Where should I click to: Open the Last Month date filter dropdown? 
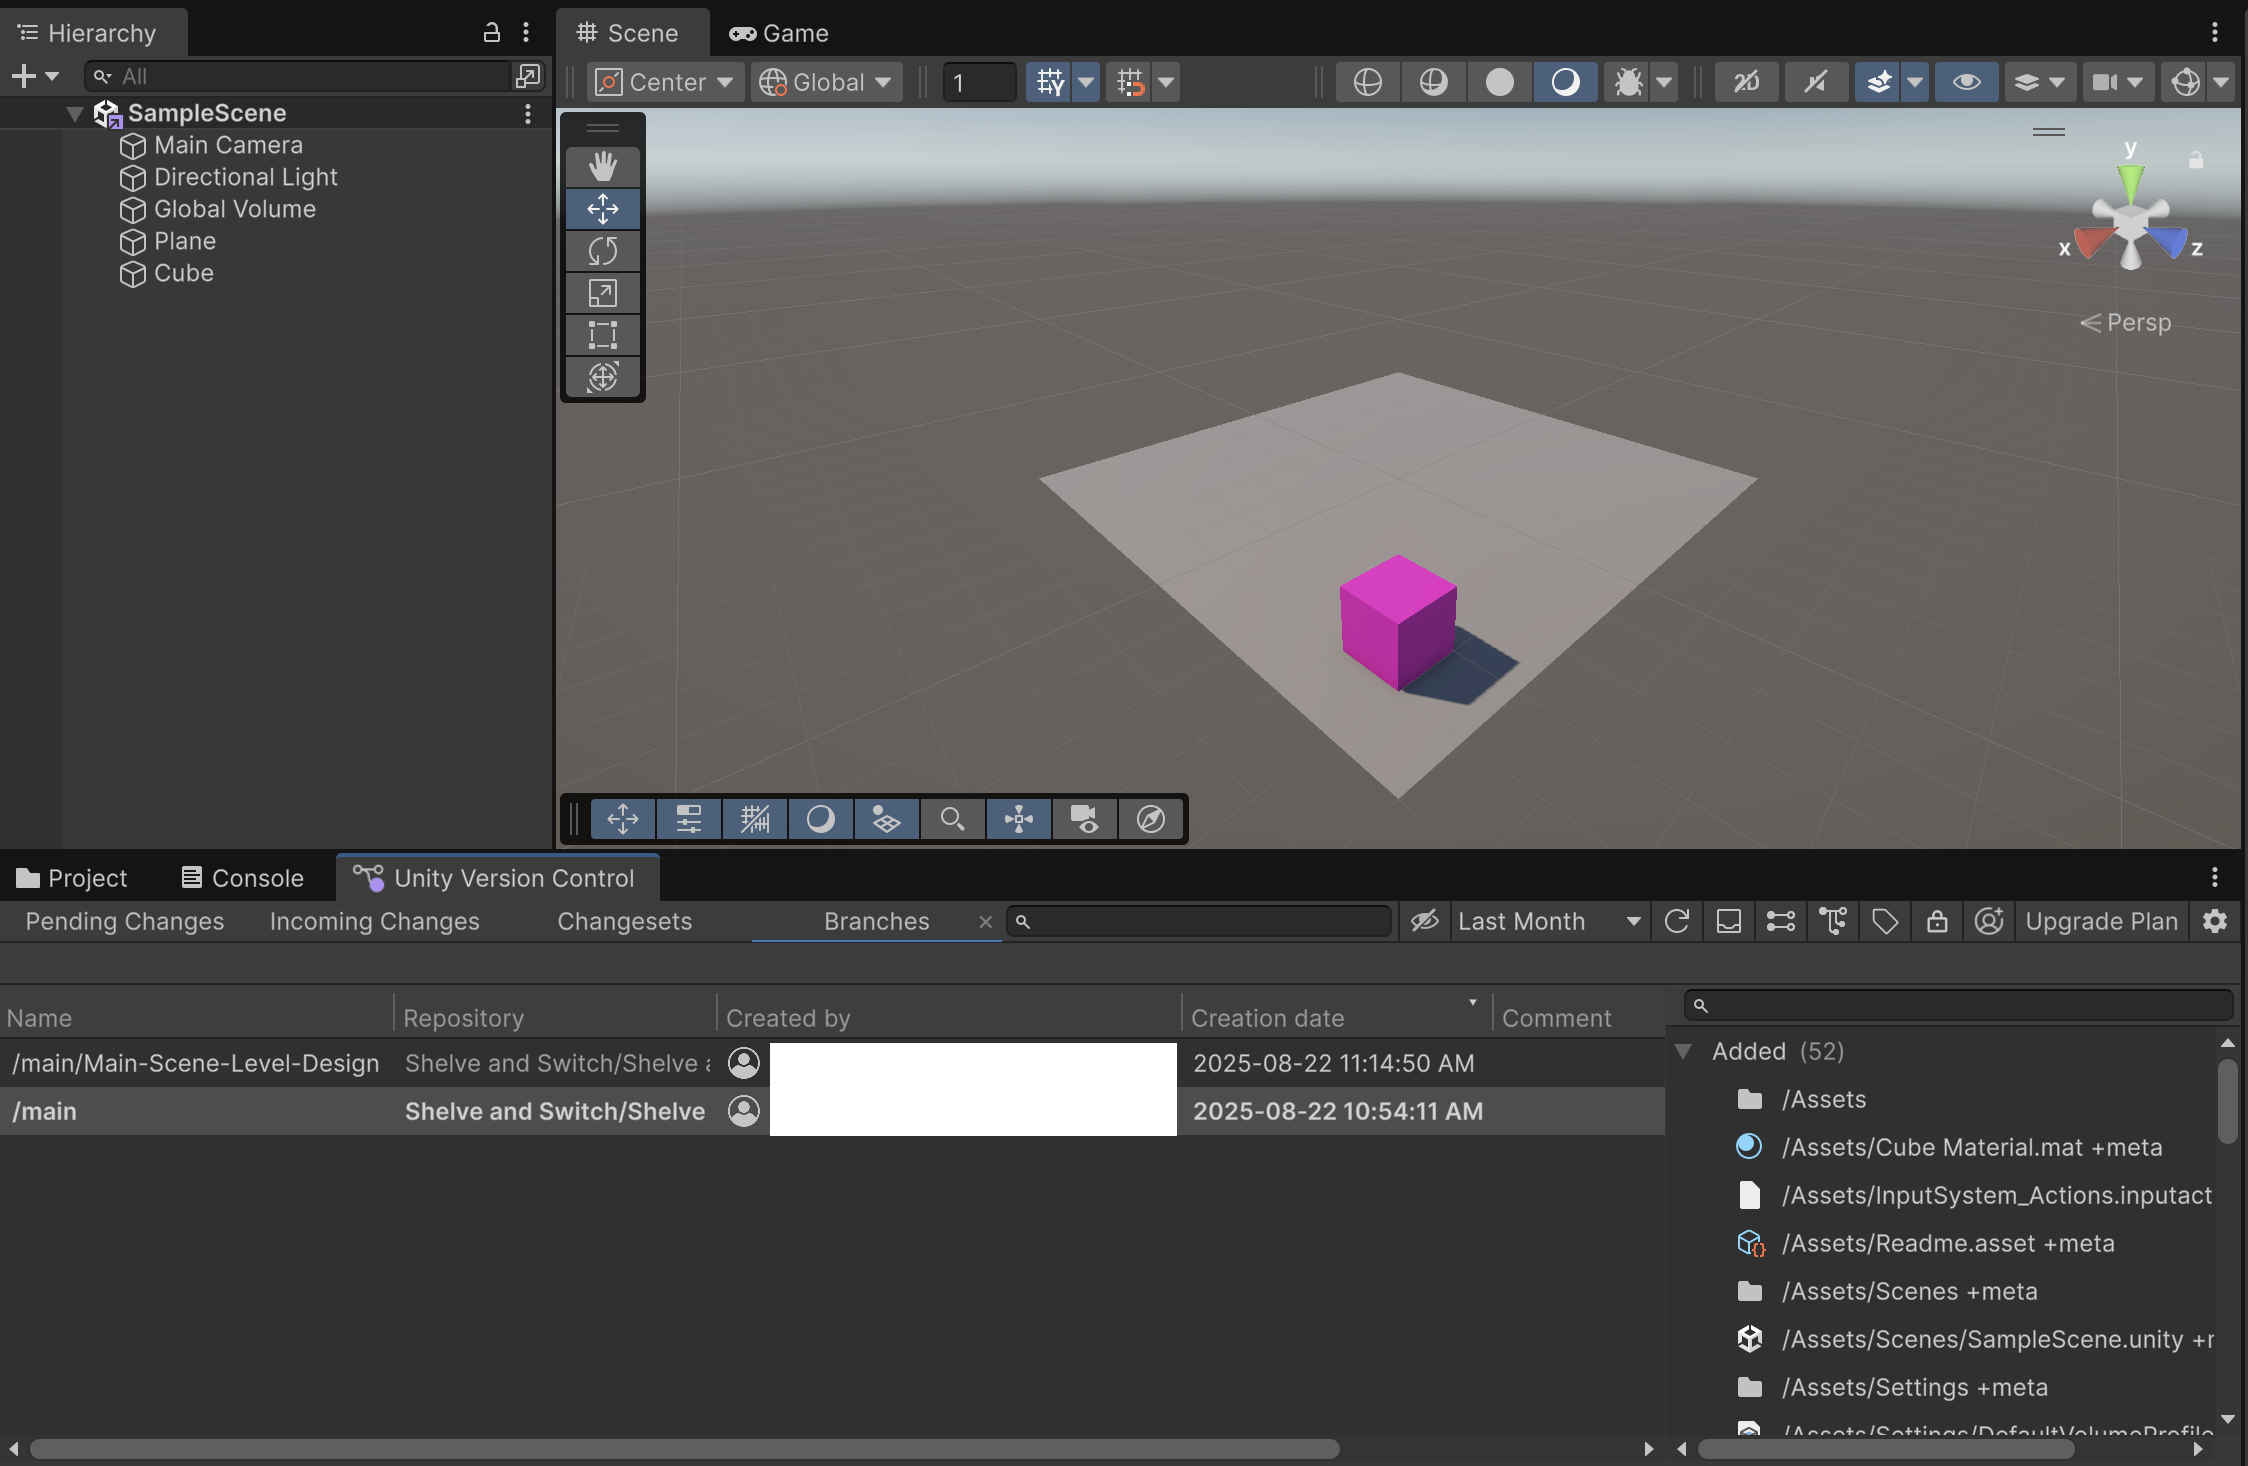[x=1547, y=921]
